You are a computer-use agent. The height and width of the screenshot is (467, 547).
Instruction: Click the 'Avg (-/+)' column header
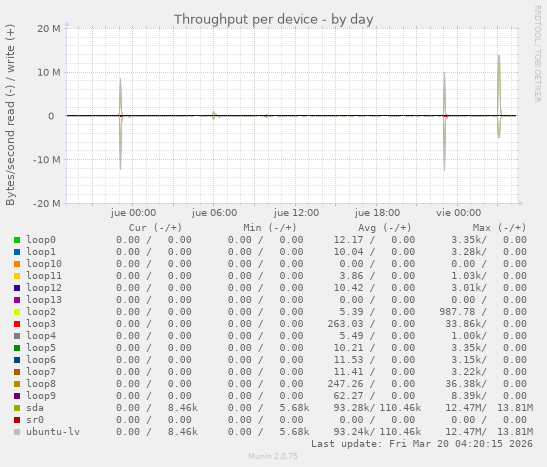tap(384, 228)
